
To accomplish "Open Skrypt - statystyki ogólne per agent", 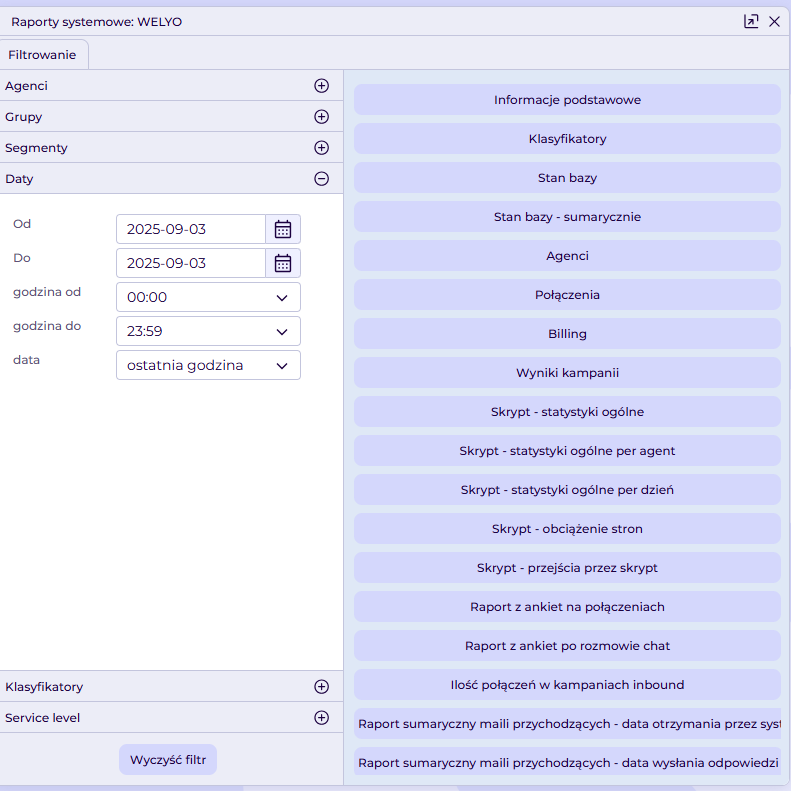I will coord(568,450).
